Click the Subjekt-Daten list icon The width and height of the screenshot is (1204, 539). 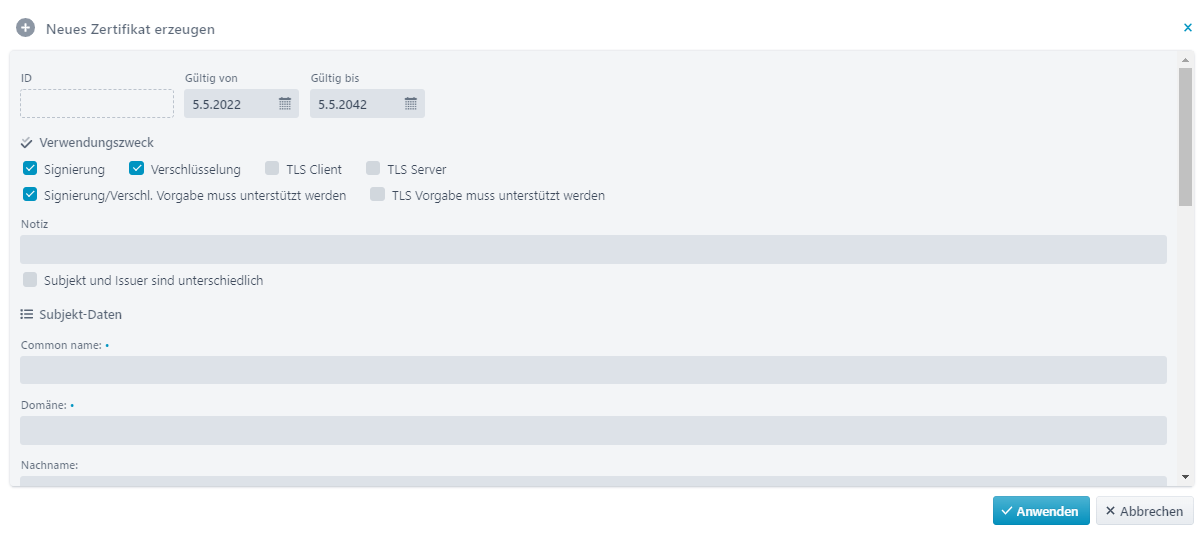(x=27, y=314)
